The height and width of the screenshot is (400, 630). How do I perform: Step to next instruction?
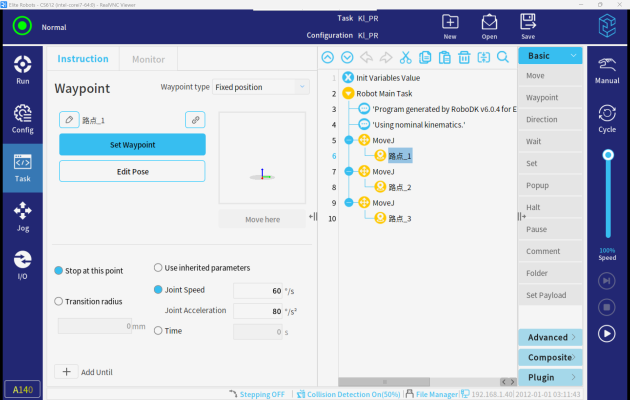[606, 281]
